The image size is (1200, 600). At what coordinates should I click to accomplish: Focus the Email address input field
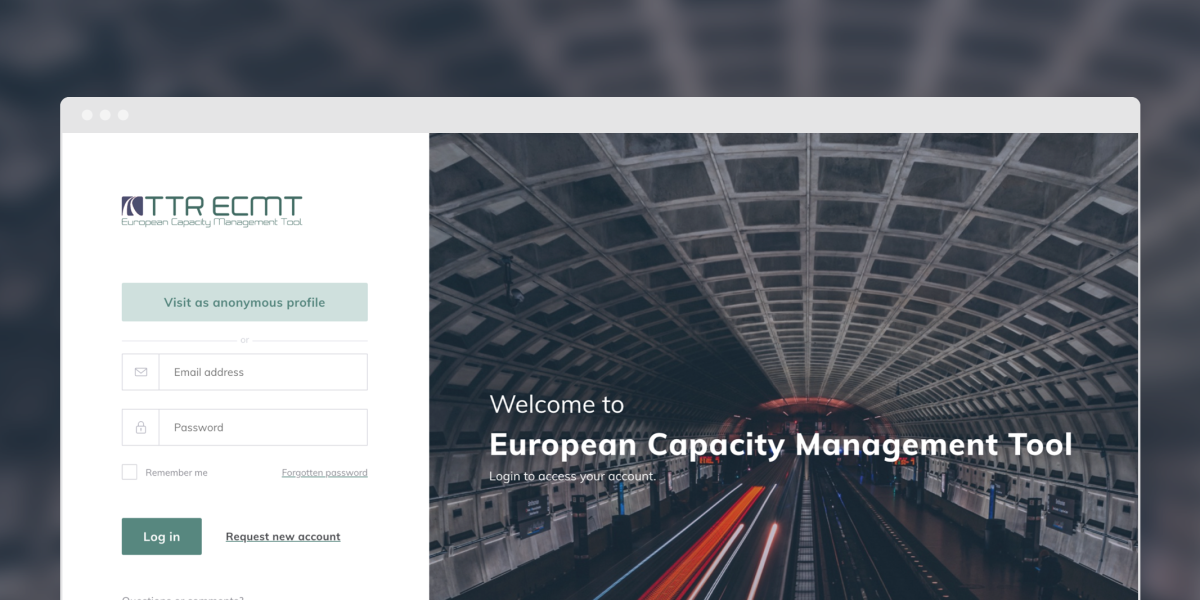point(245,372)
